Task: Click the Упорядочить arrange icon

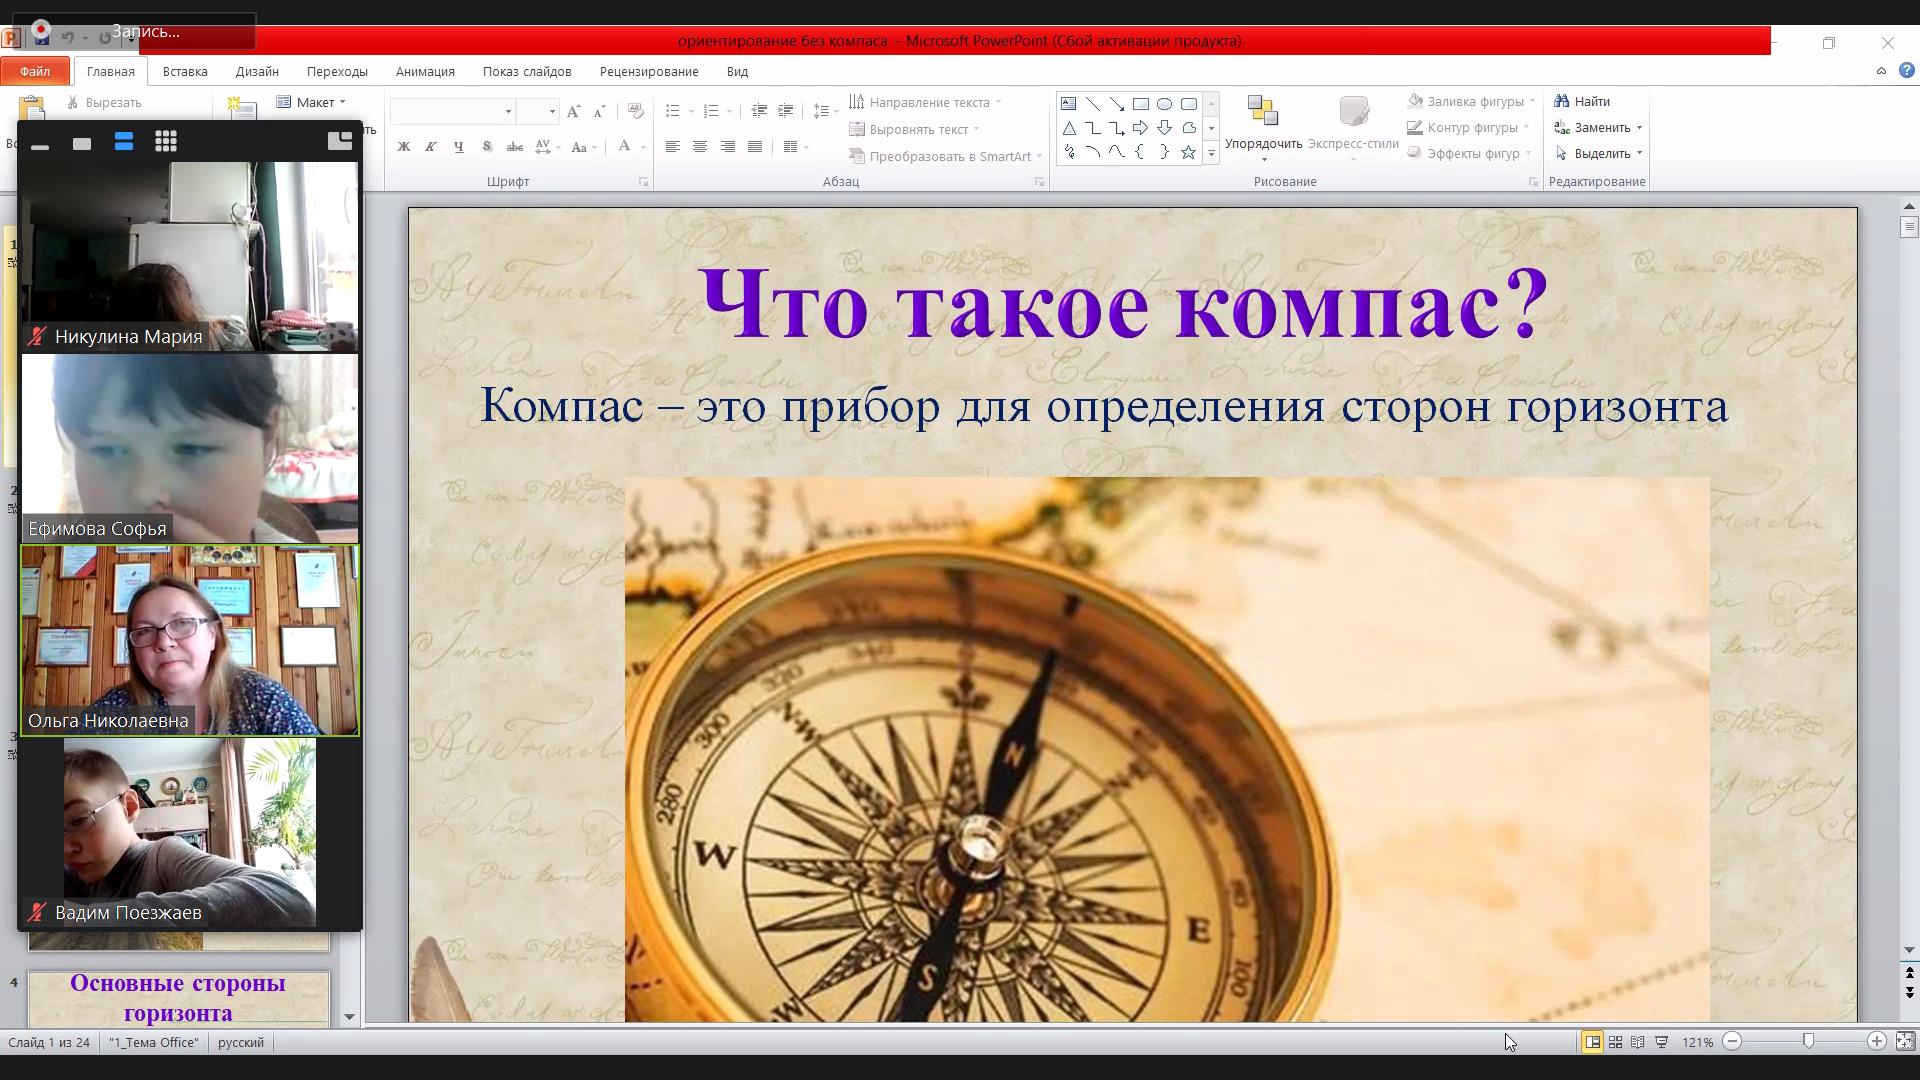Action: click(x=1263, y=112)
